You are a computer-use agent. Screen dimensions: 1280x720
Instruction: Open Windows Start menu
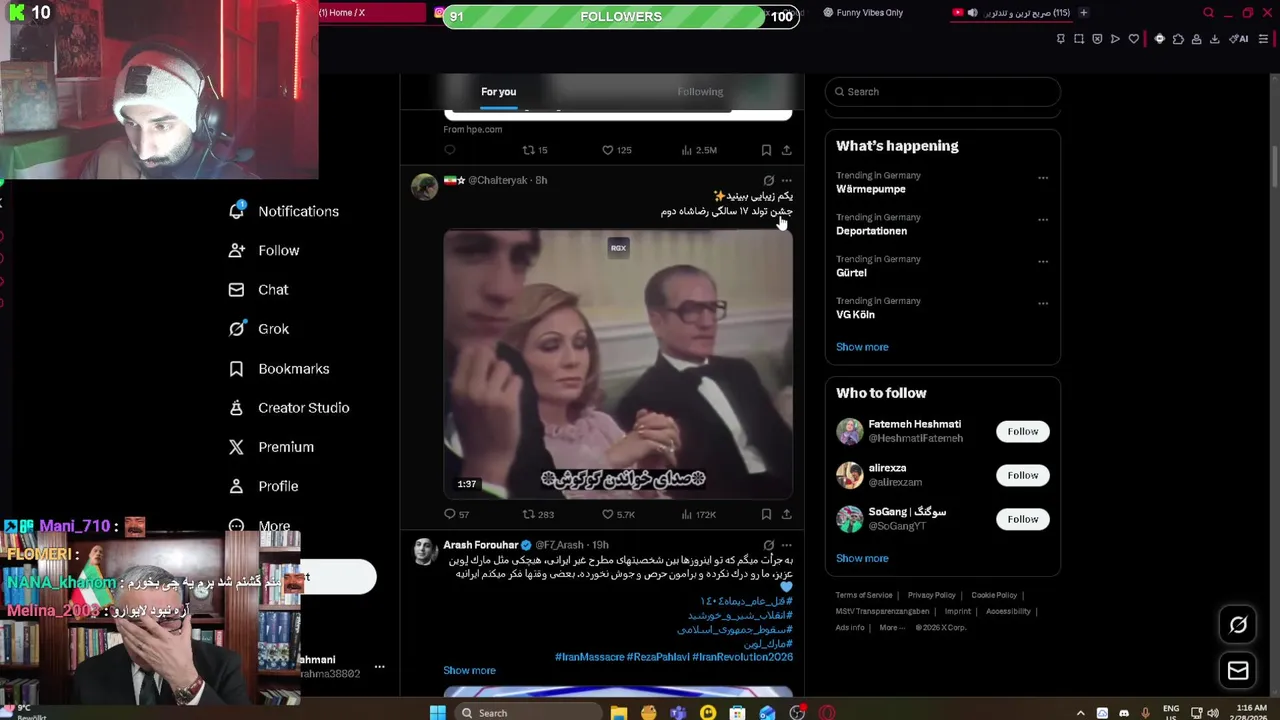click(437, 713)
